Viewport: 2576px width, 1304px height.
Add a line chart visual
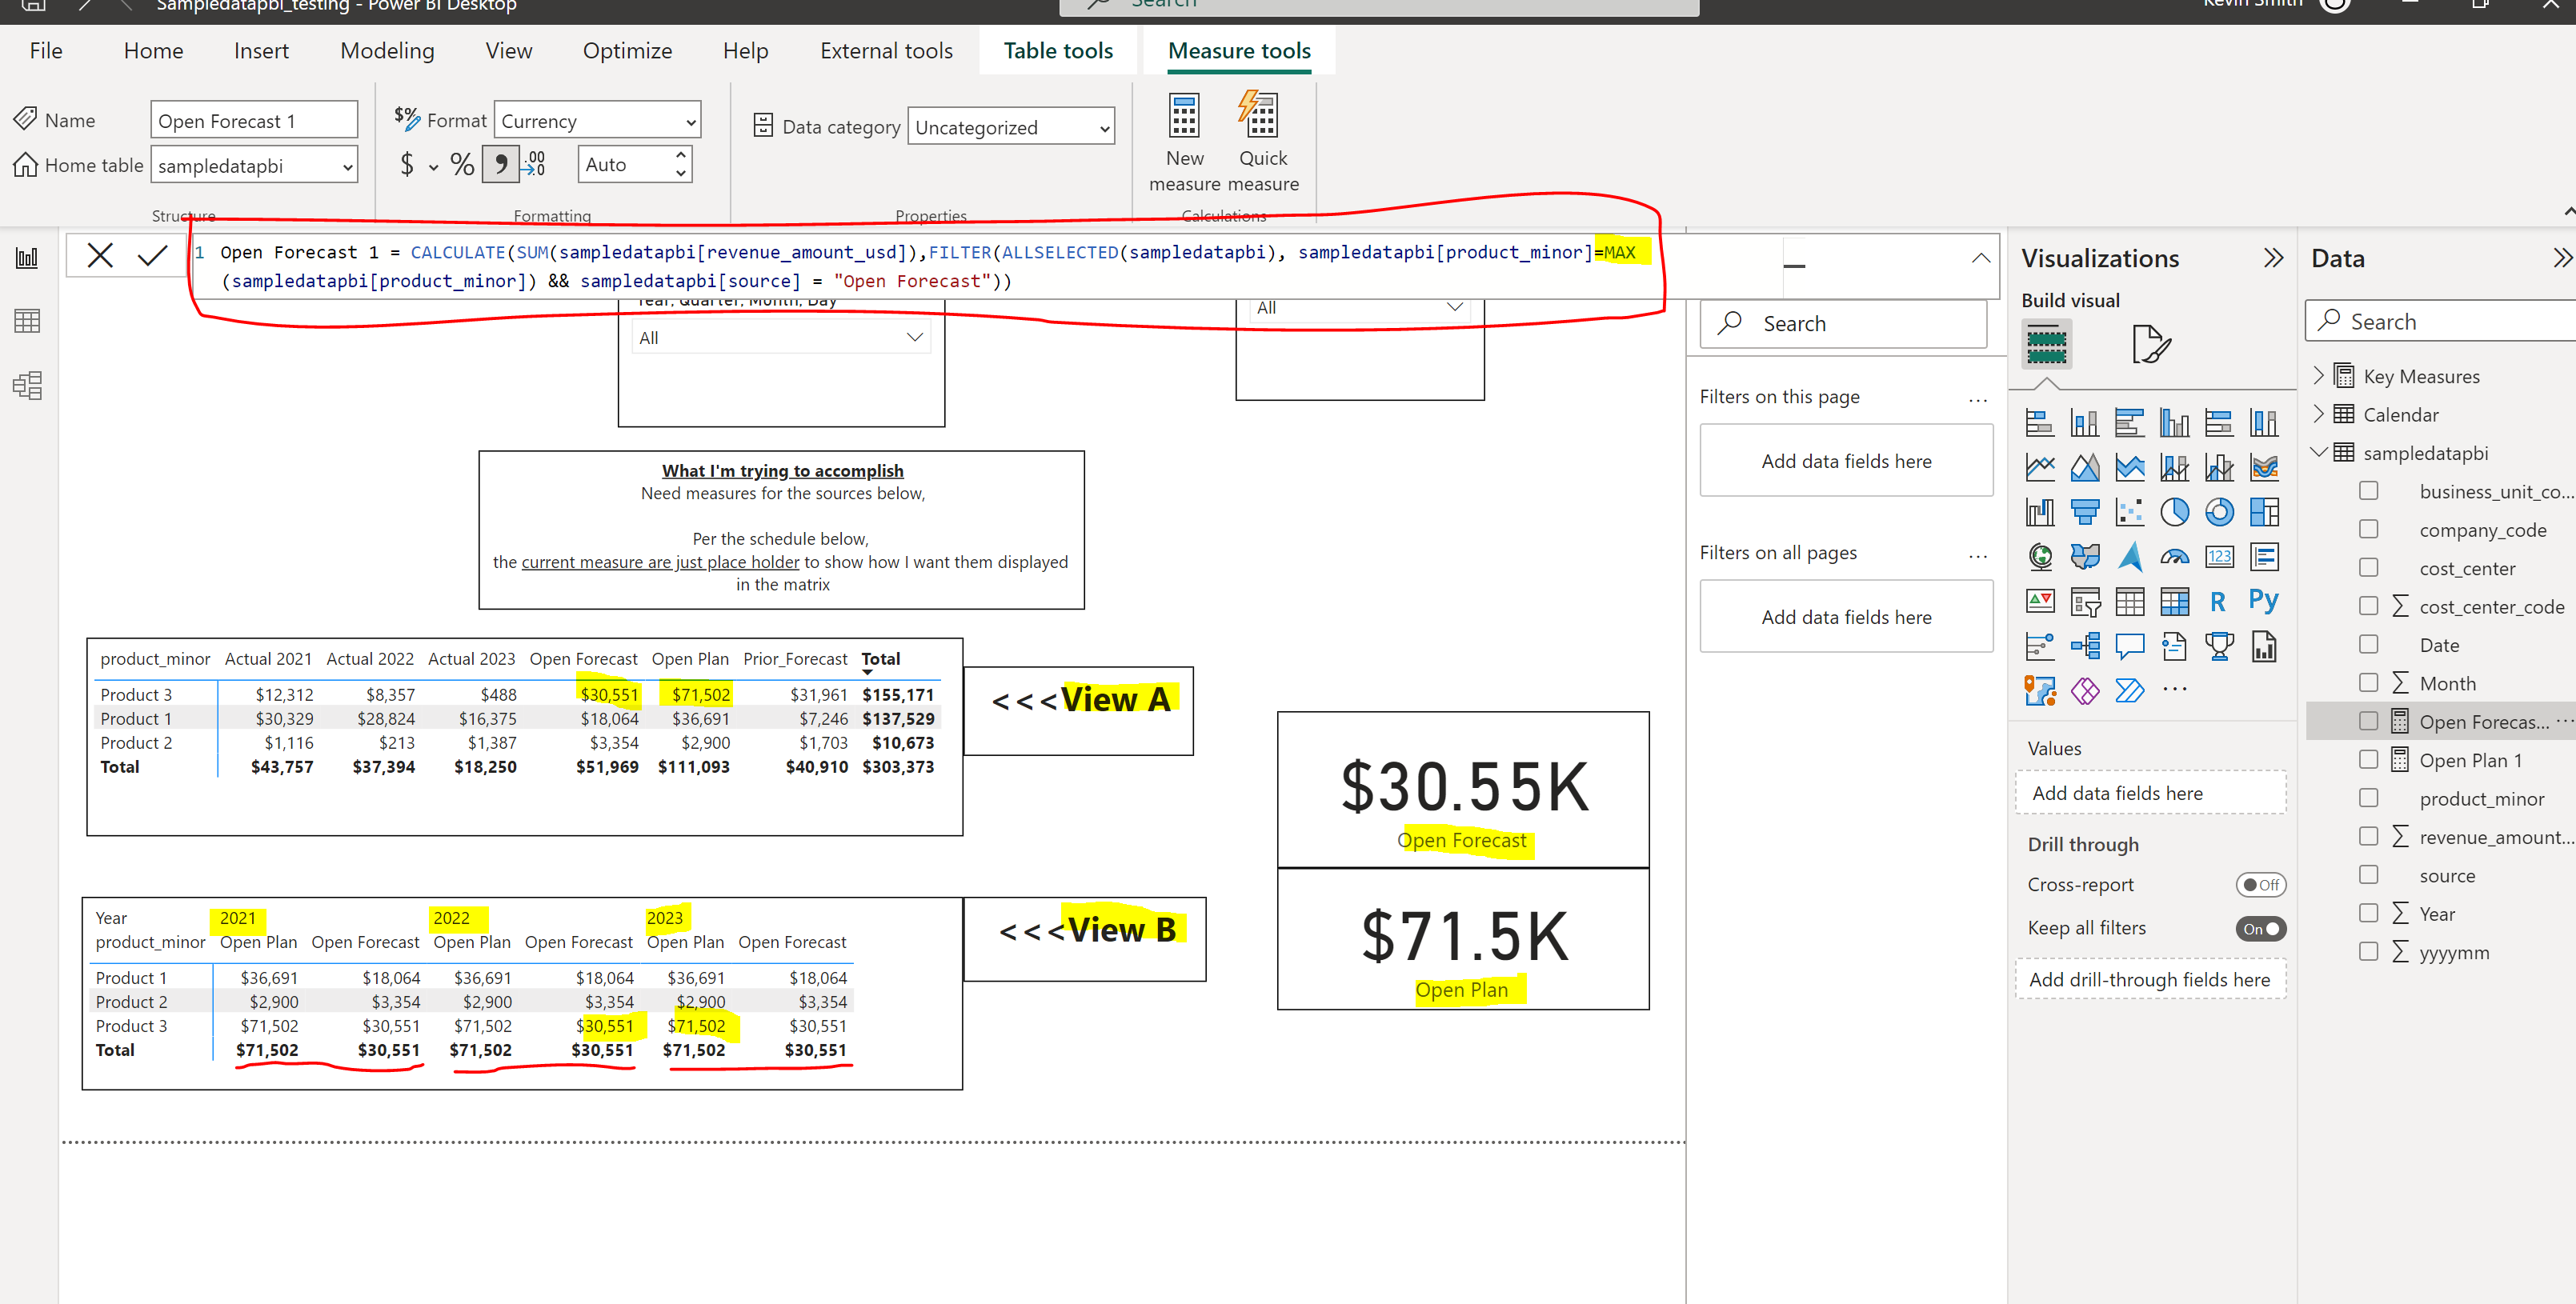[2040, 467]
